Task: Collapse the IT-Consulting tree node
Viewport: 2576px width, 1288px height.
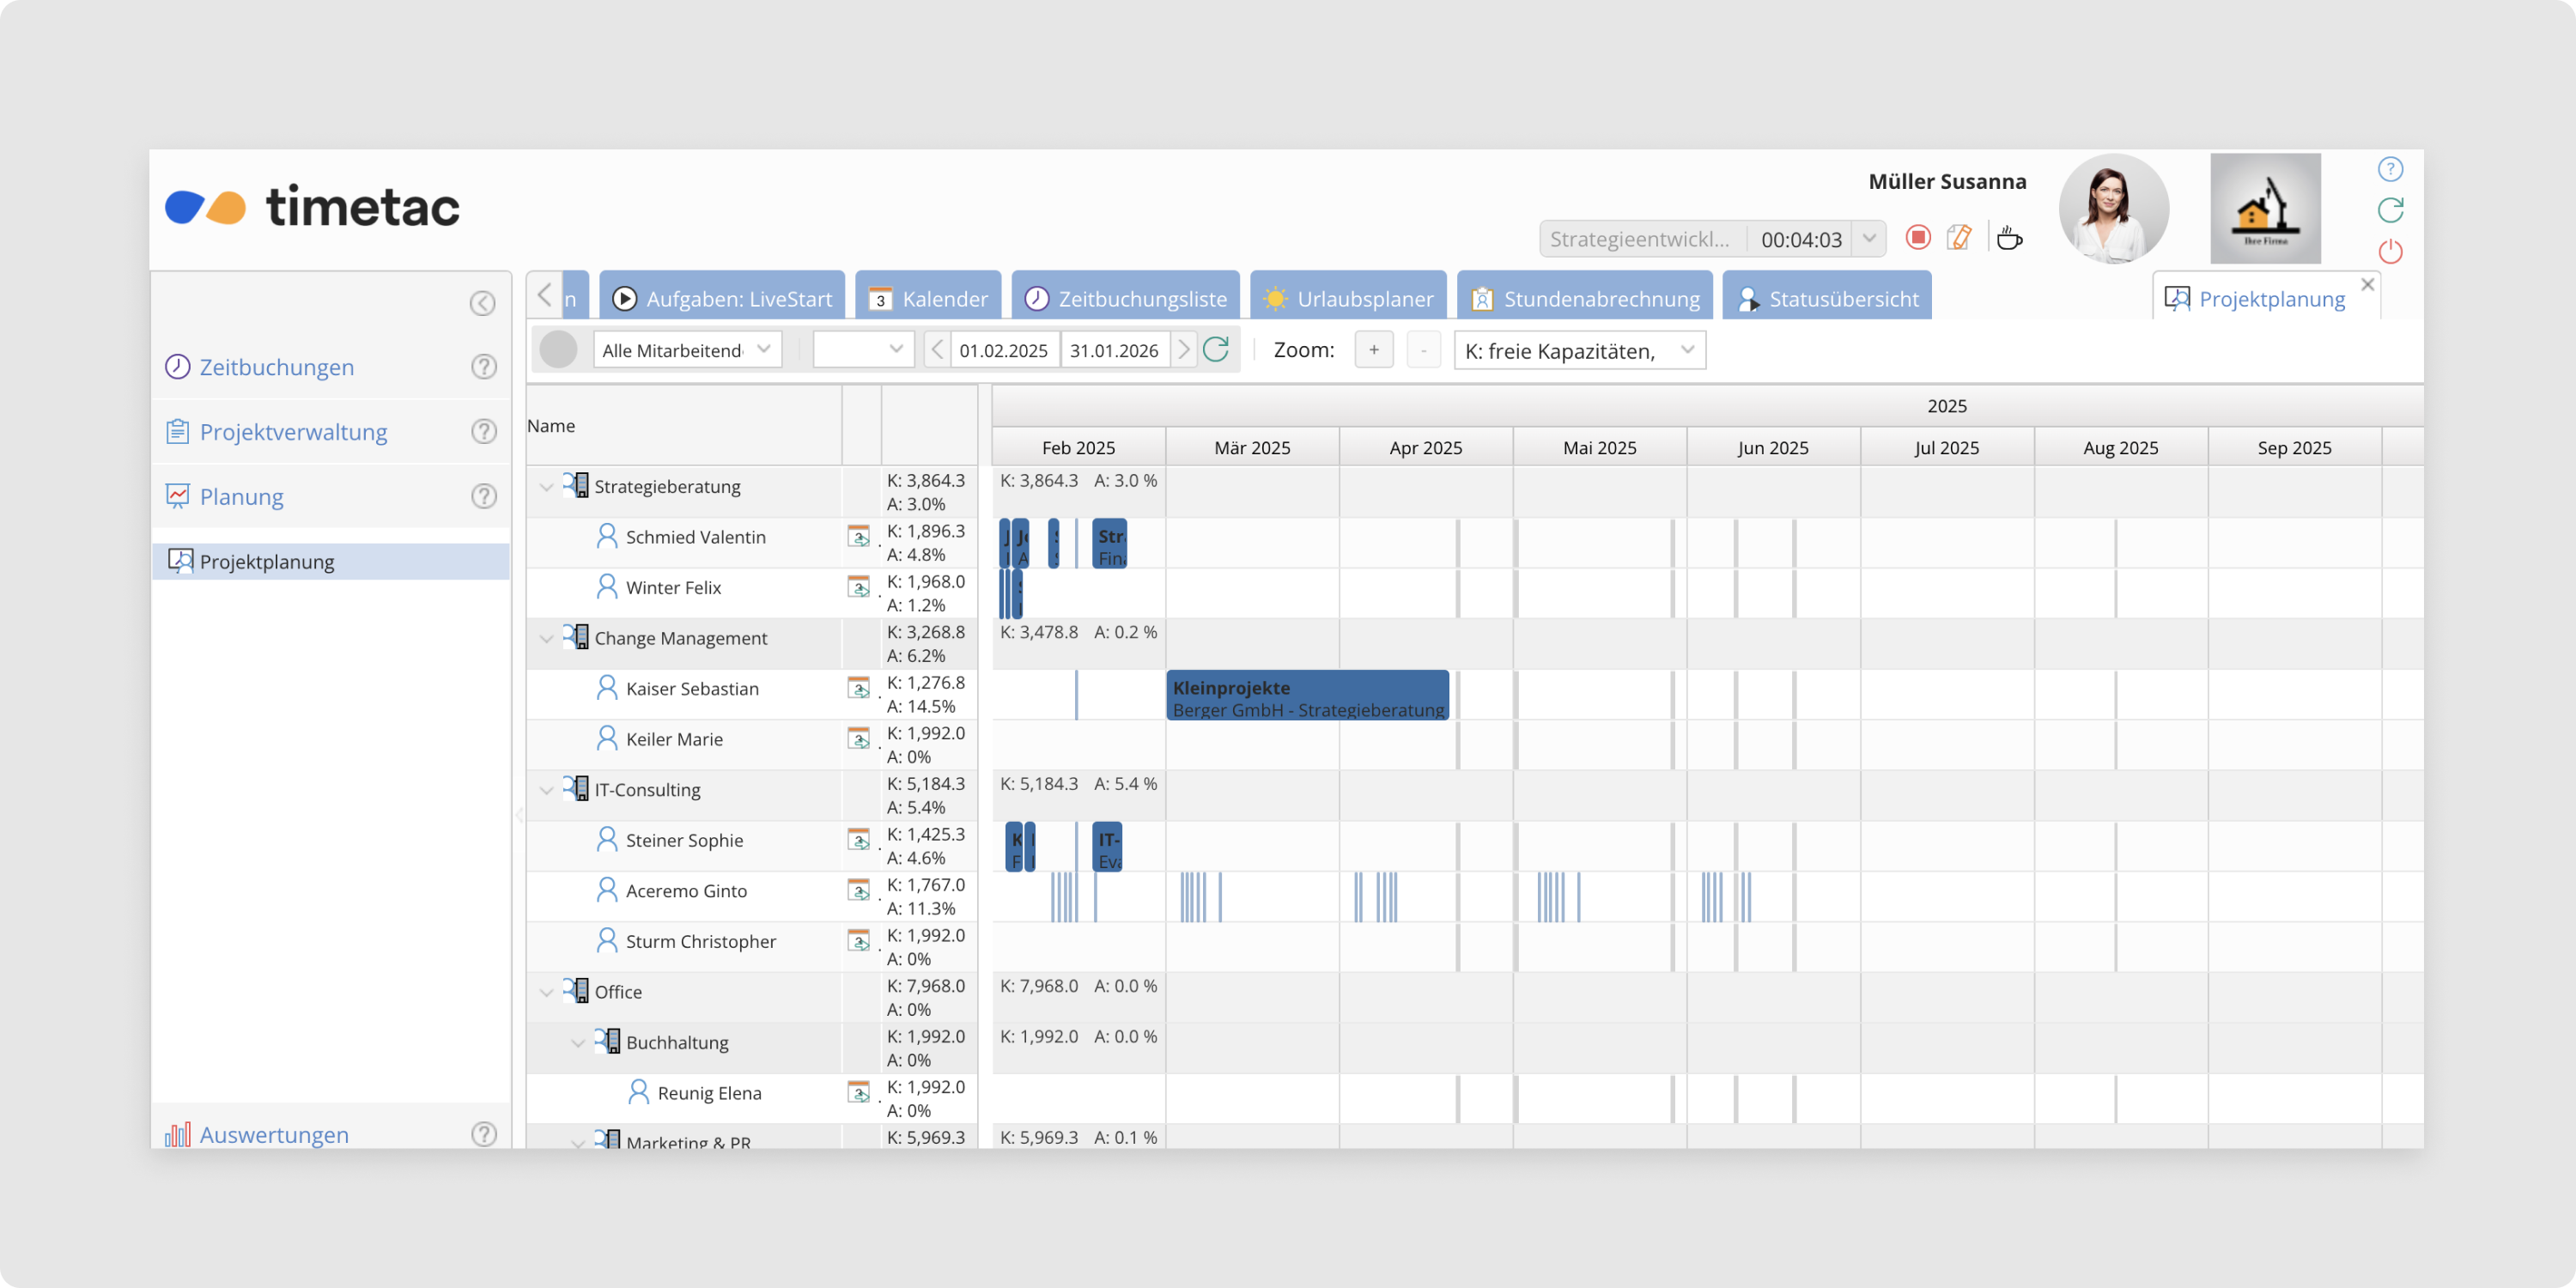Action: pyautogui.click(x=546, y=790)
